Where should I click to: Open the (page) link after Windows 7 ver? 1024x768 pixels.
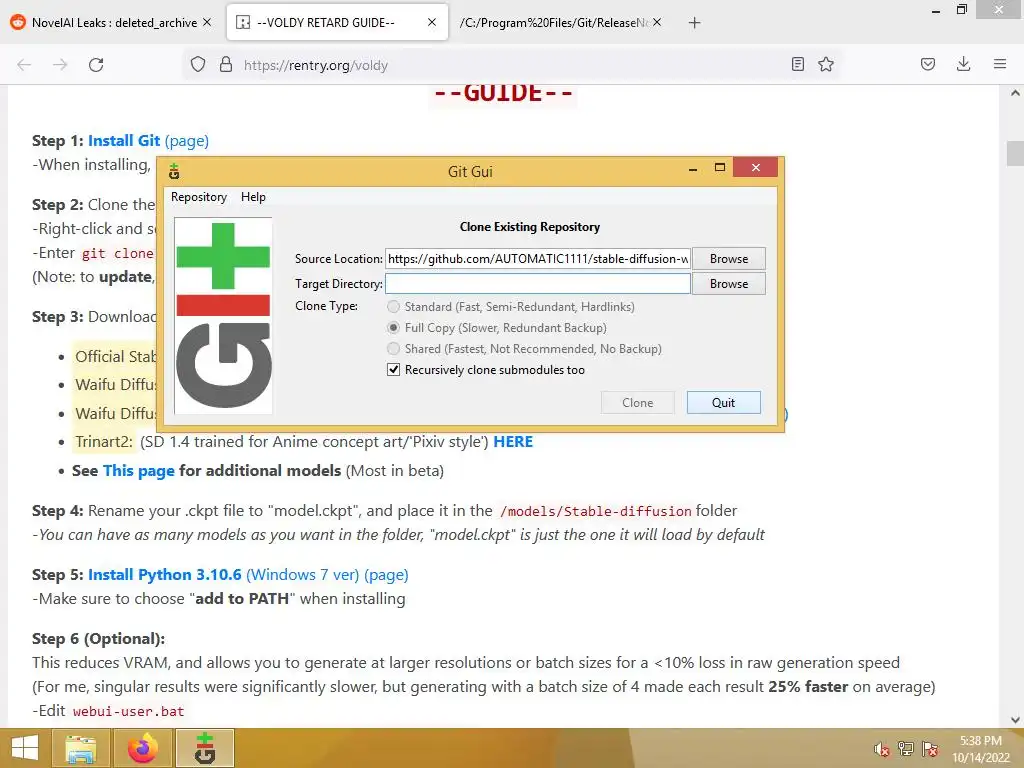[386, 575]
